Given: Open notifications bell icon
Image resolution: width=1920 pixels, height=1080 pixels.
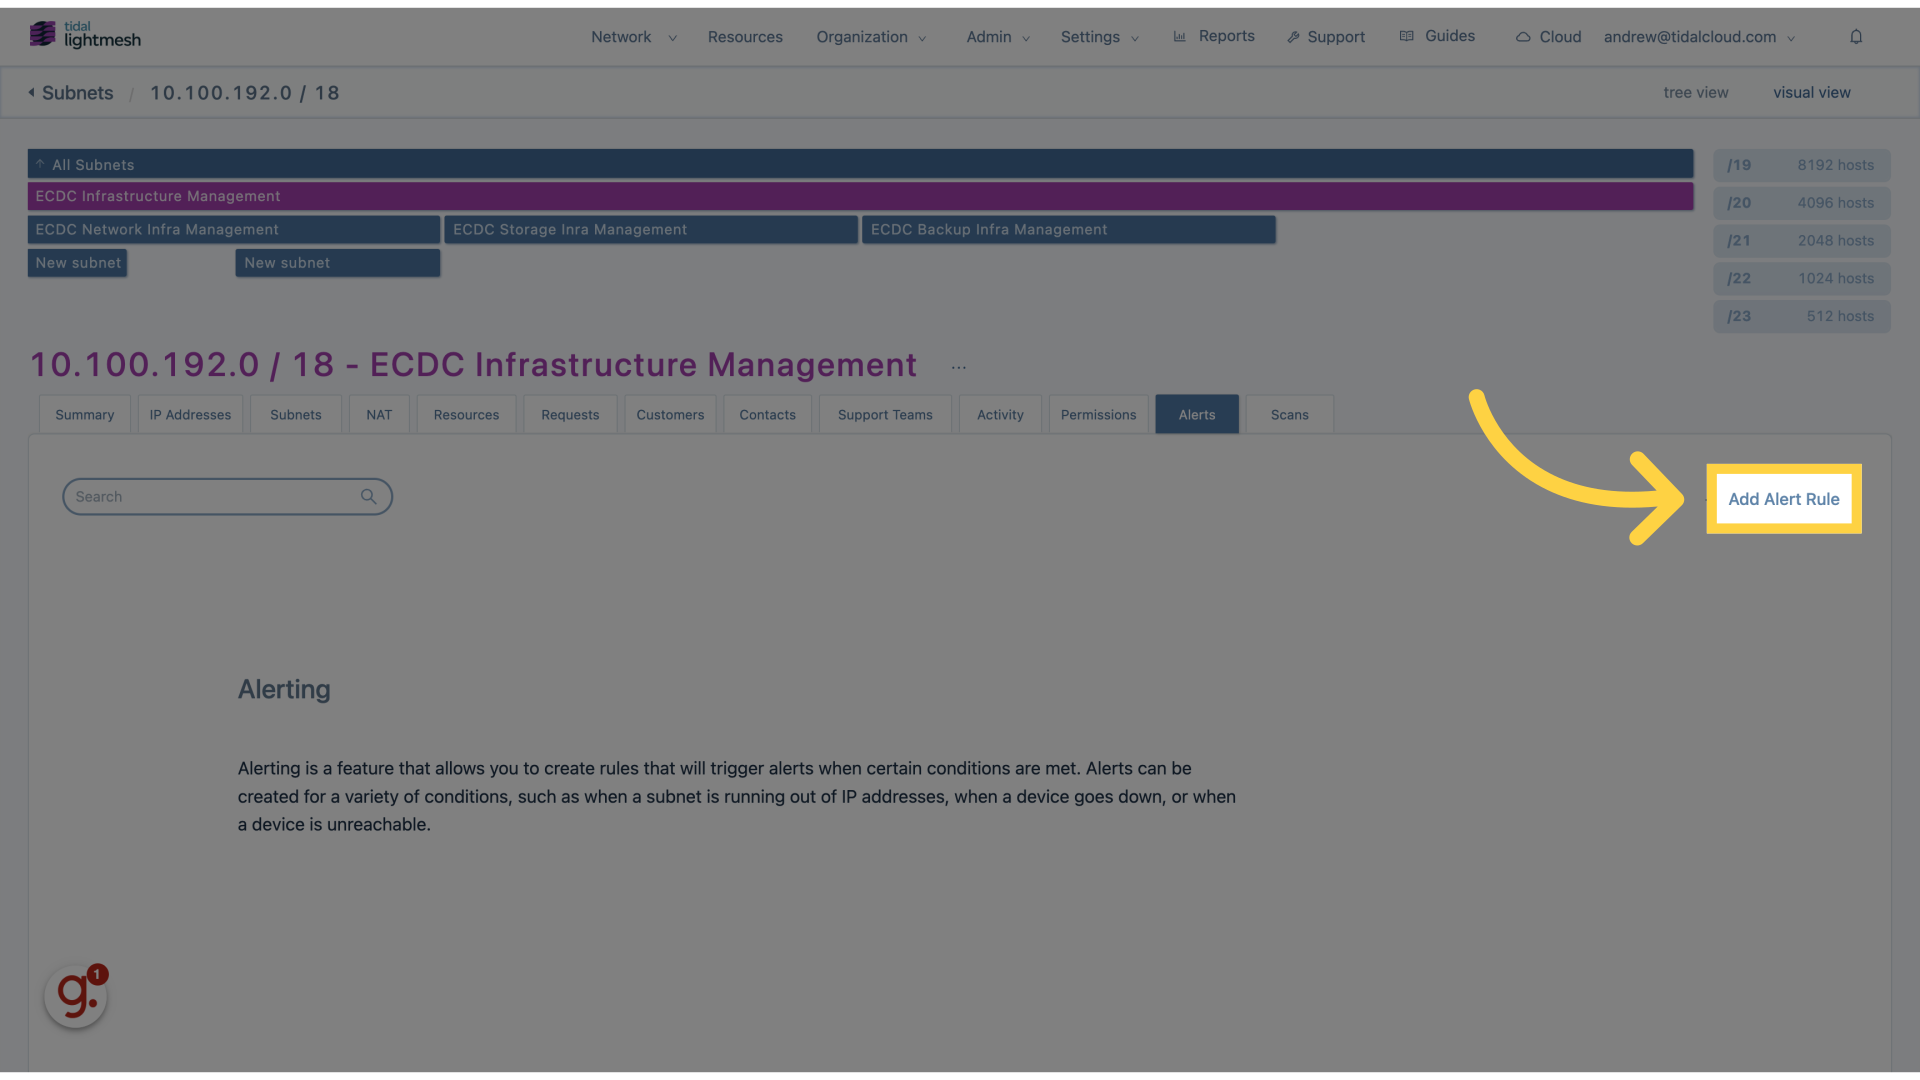Looking at the screenshot, I should click(x=1856, y=37).
